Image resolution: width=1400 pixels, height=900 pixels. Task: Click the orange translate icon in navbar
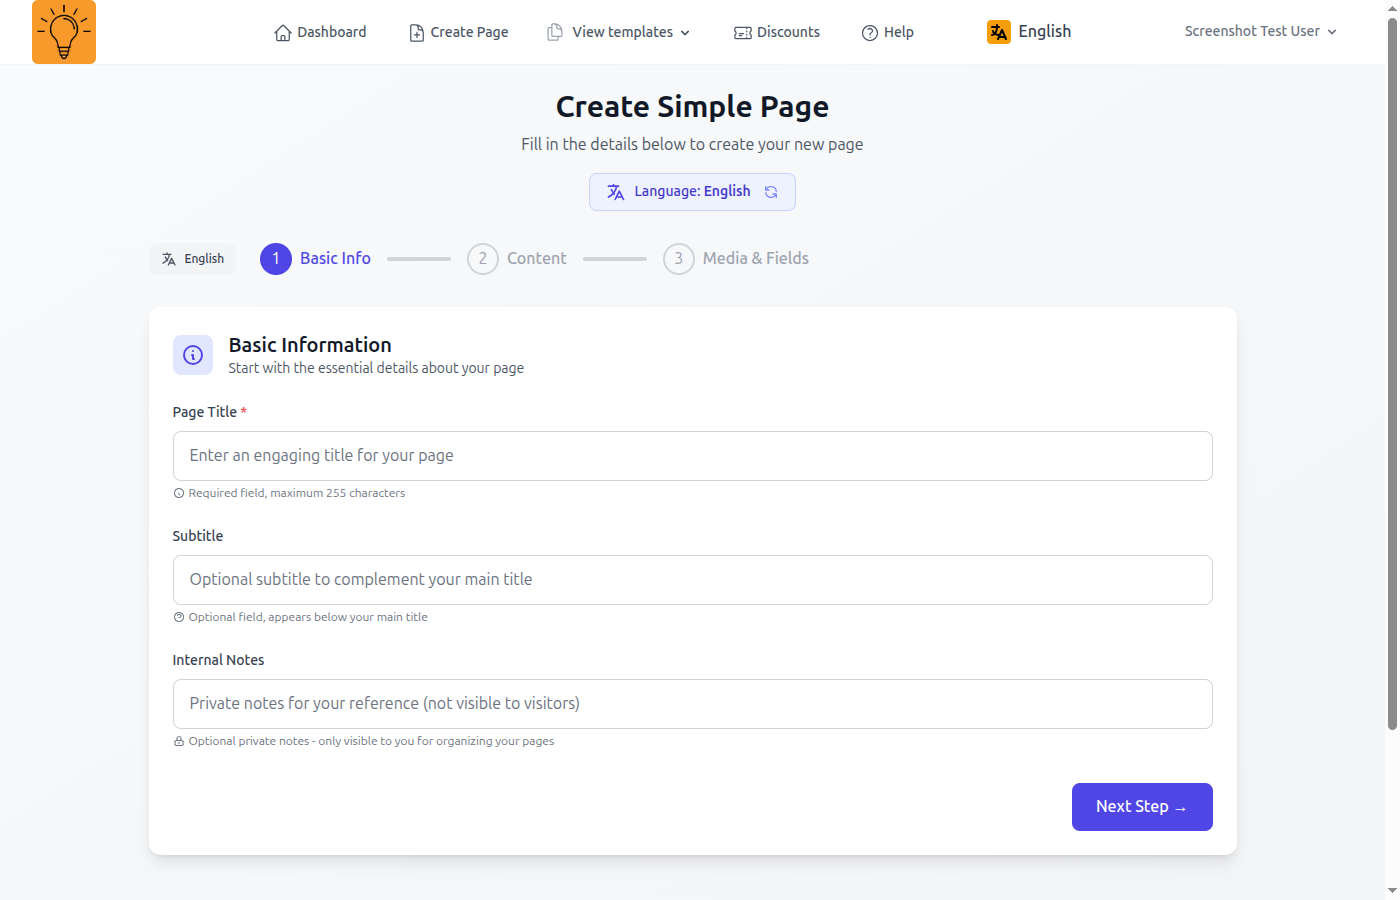(x=999, y=32)
